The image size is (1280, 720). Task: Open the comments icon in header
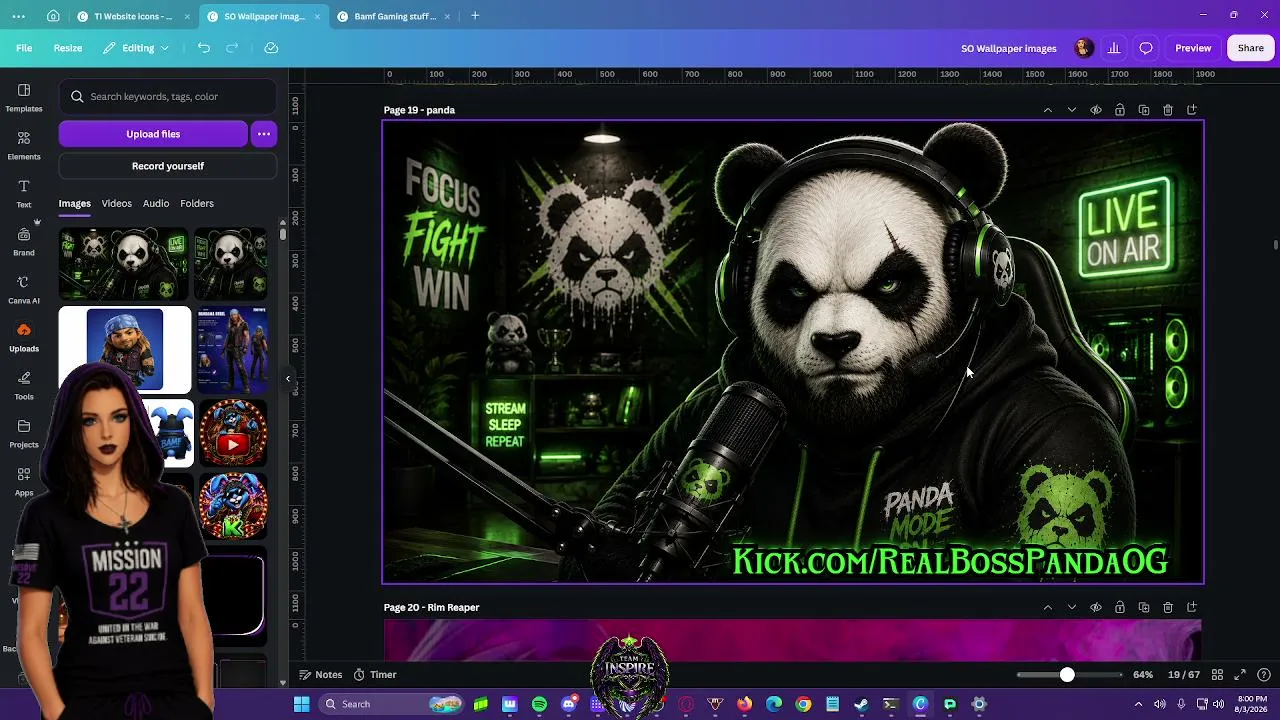pos(1146,48)
